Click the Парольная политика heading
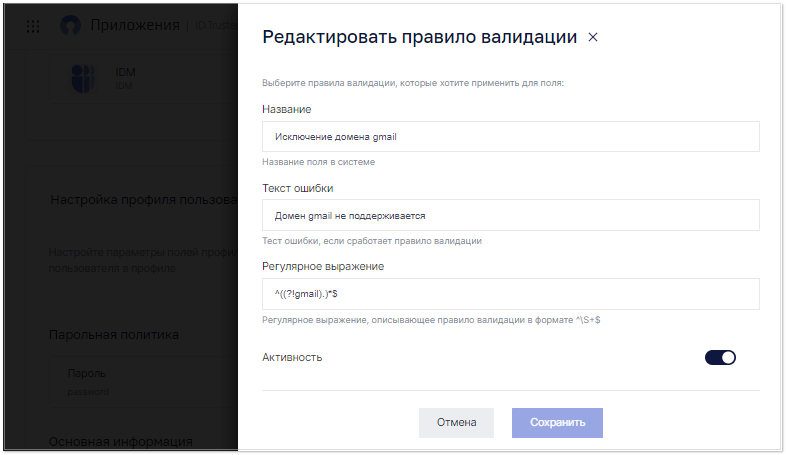The height and width of the screenshot is (455, 786). coord(114,335)
